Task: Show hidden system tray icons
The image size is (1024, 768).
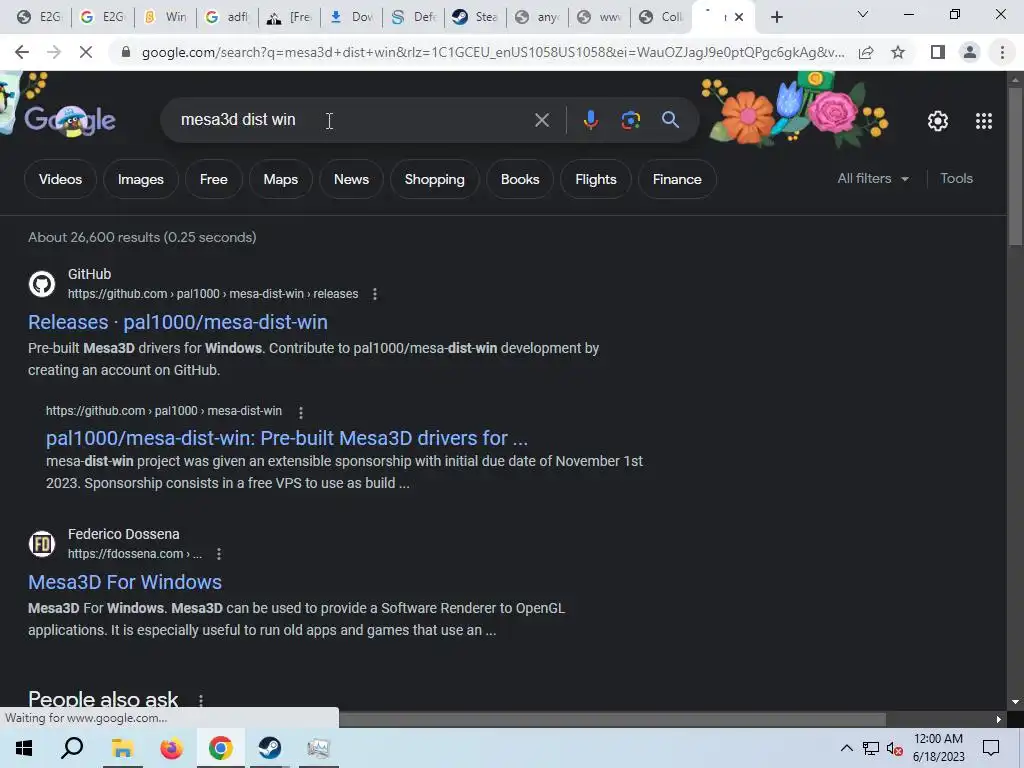Action: [846, 748]
